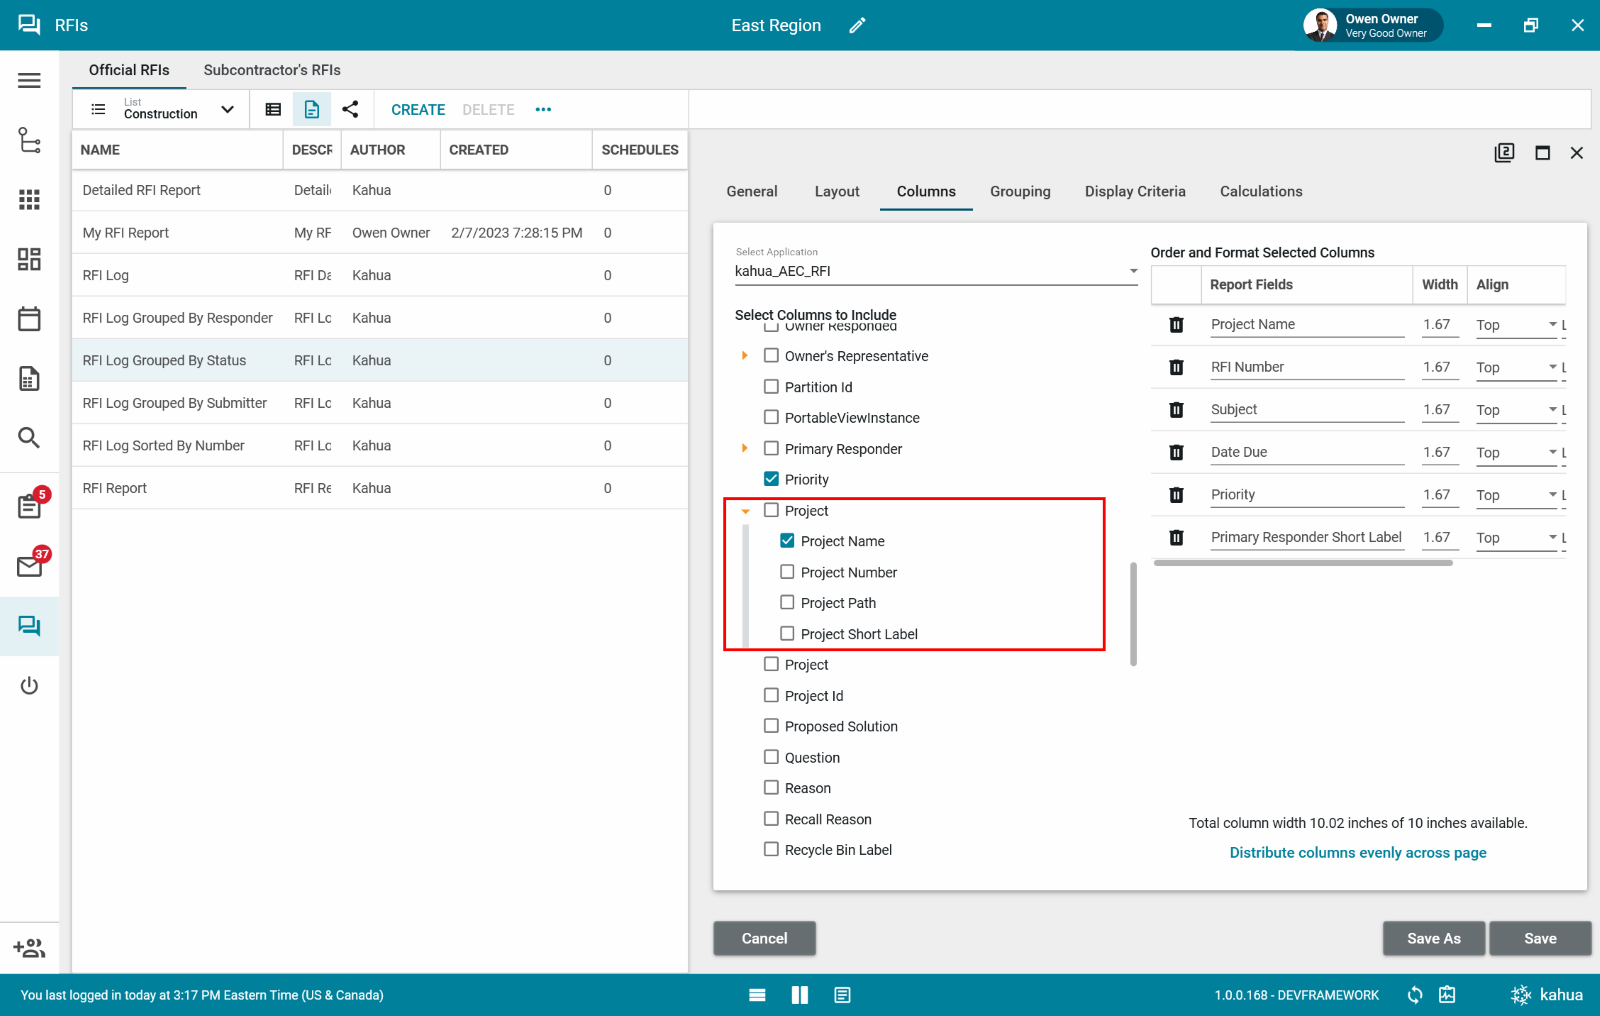Click the horizontal scrollbar under selected columns
This screenshot has height=1016, width=1600.
(1302, 563)
